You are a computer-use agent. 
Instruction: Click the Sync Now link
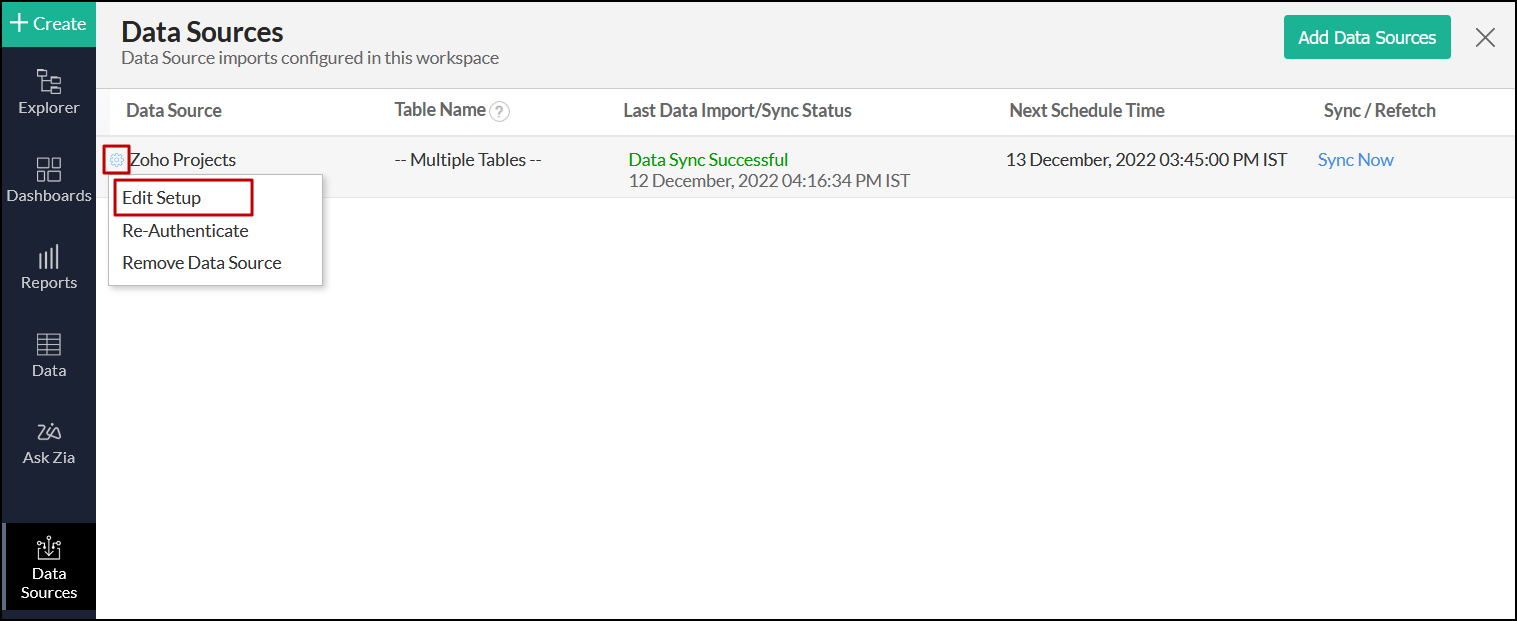point(1355,160)
